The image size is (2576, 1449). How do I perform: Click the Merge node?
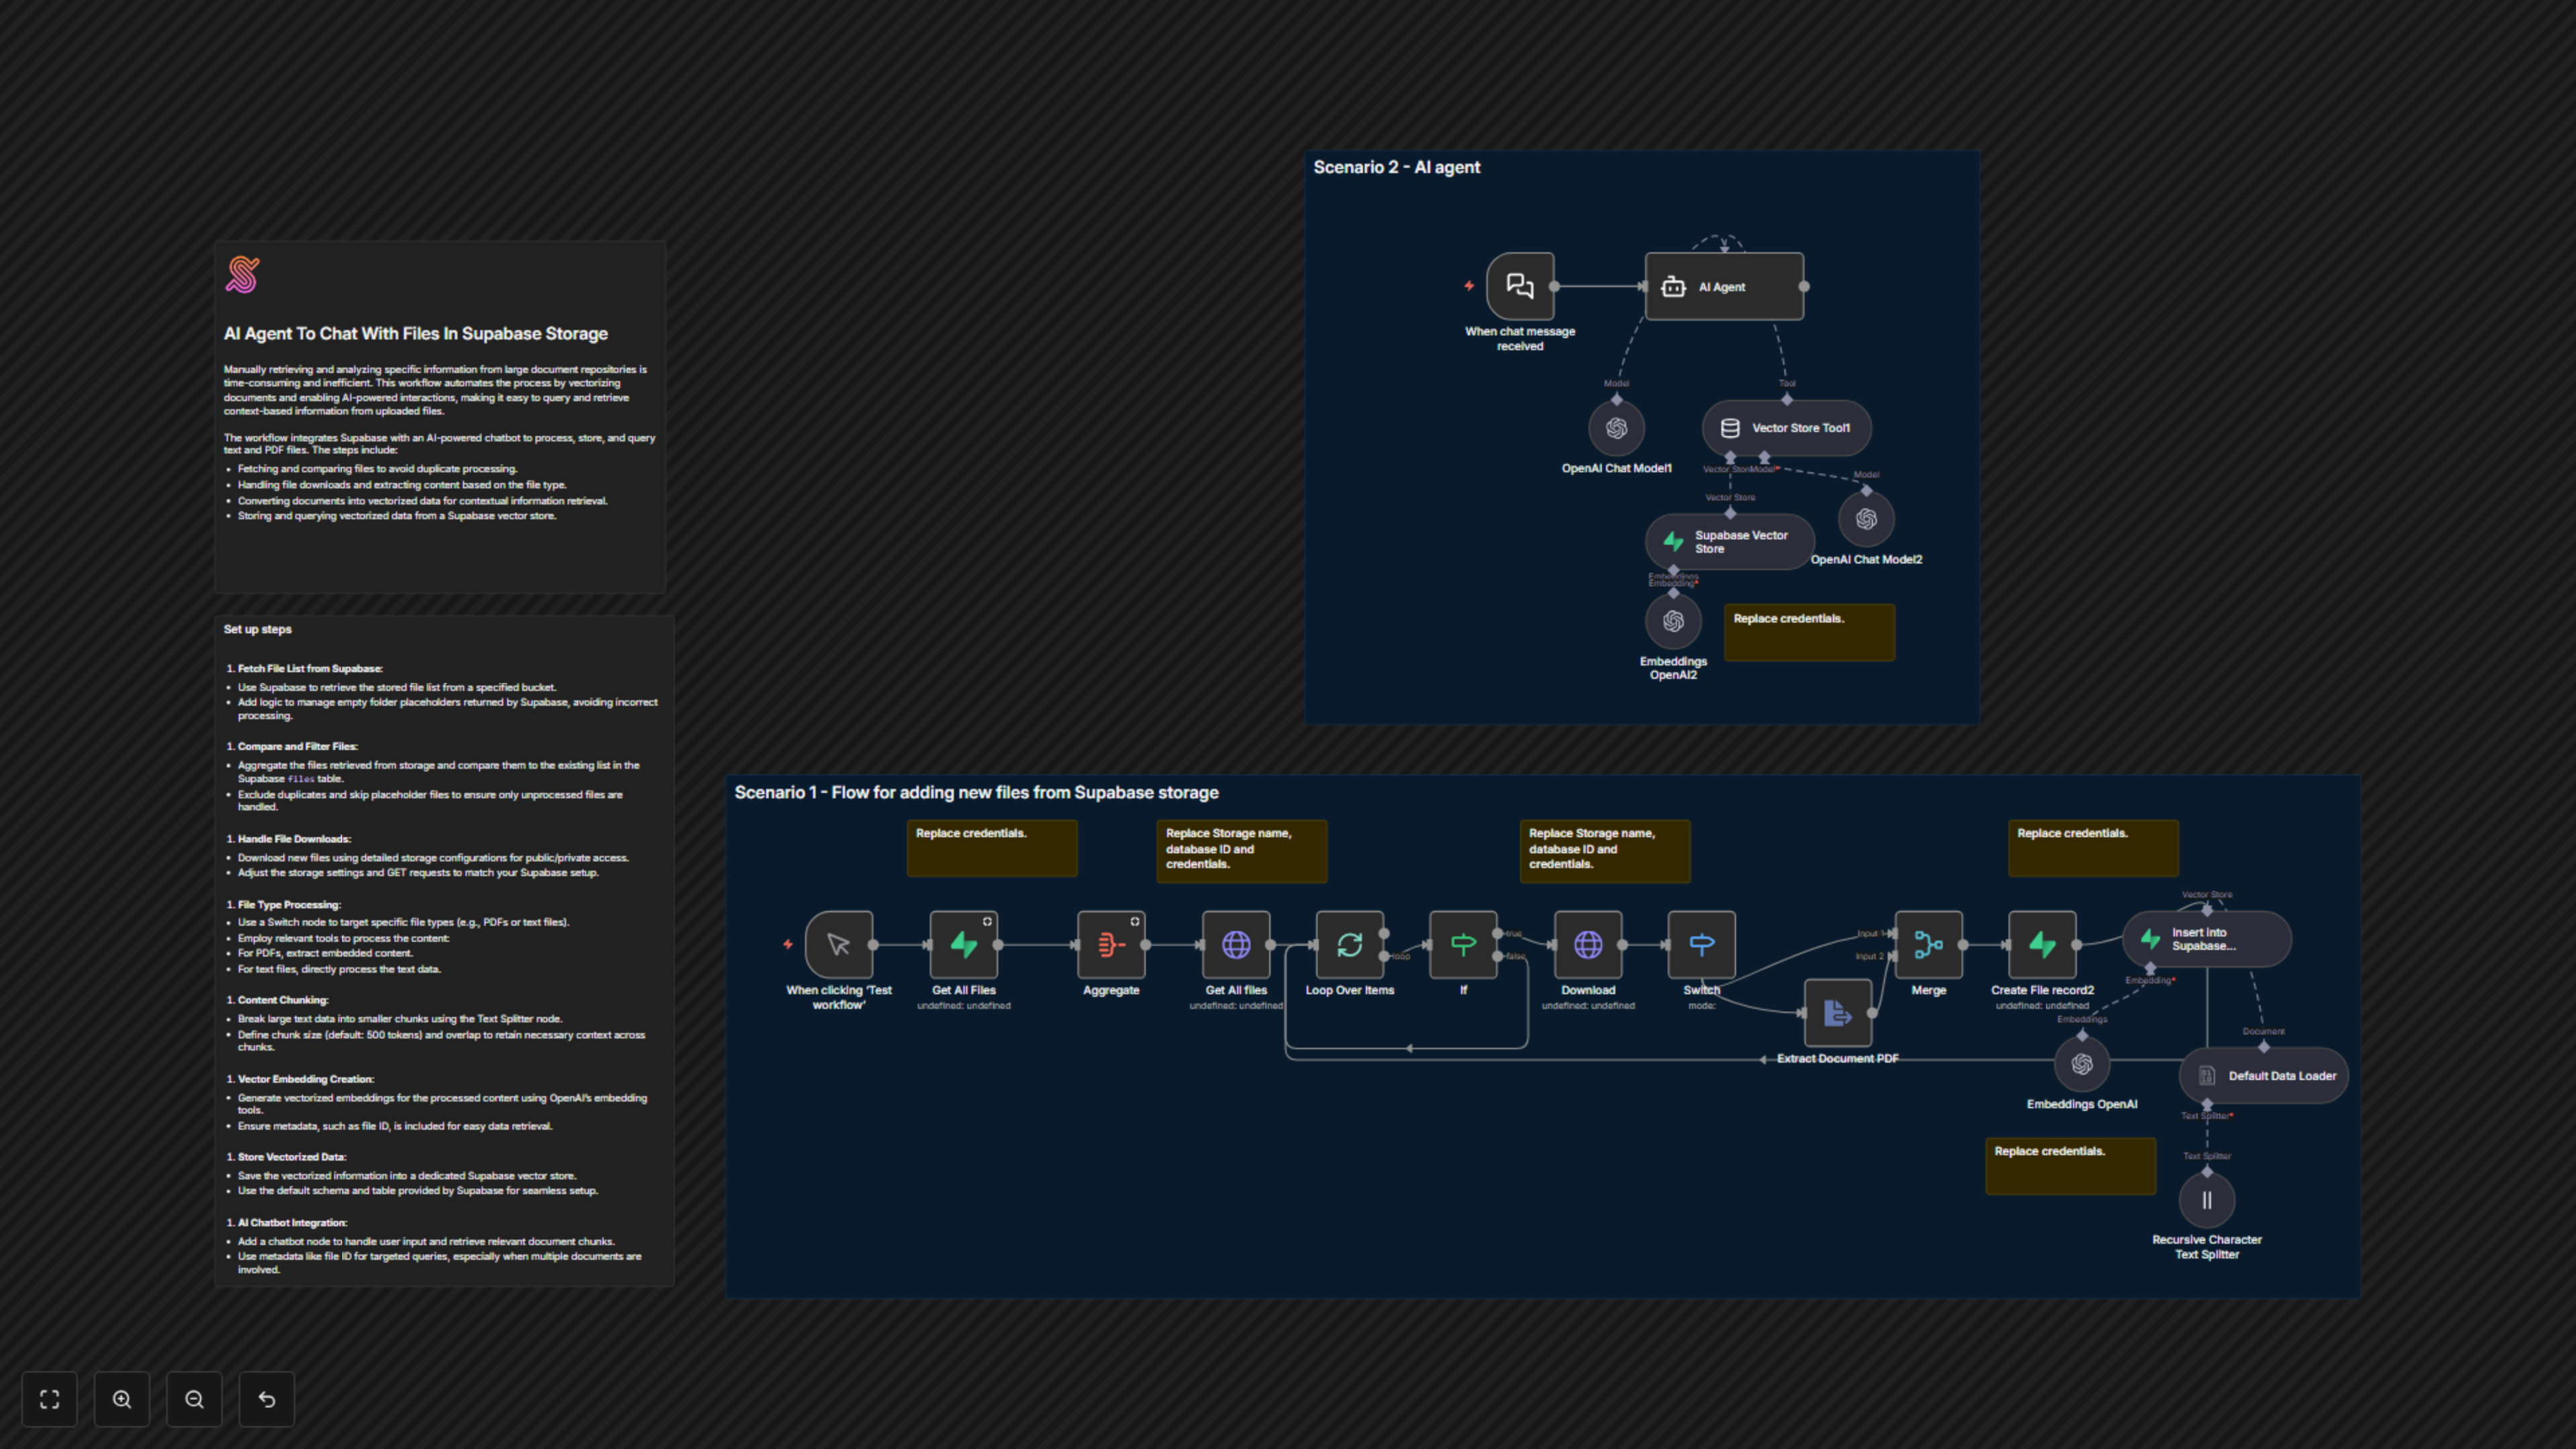pos(1928,945)
